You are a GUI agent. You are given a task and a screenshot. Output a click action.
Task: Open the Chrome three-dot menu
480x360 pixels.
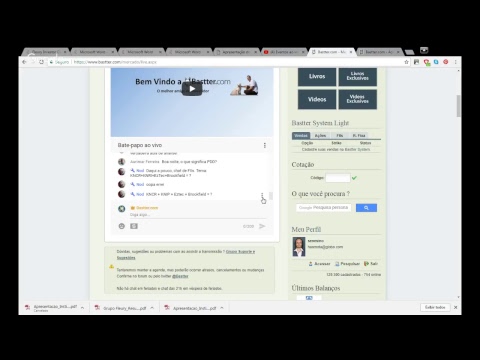455,62
